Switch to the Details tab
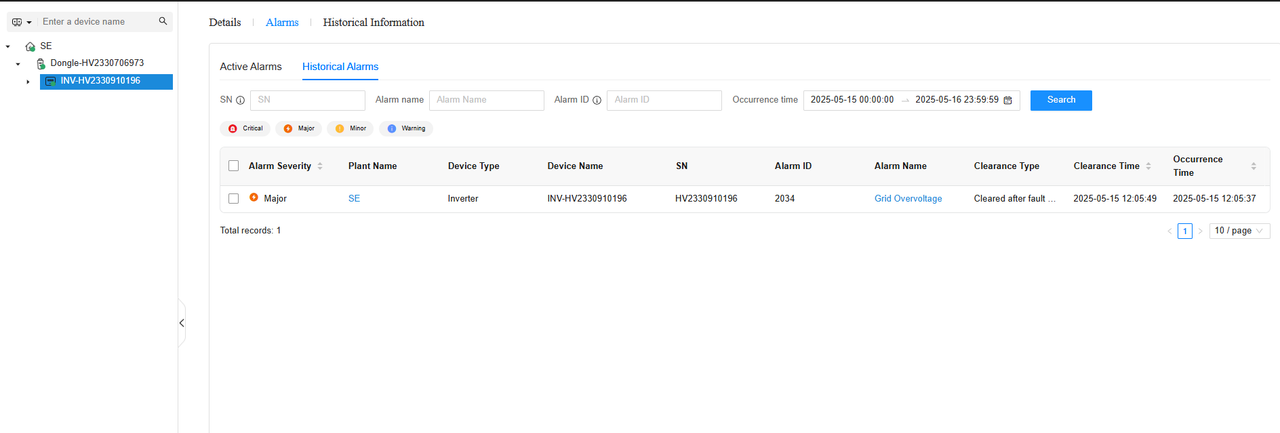This screenshot has height=433, width=1280. [225, 22]
